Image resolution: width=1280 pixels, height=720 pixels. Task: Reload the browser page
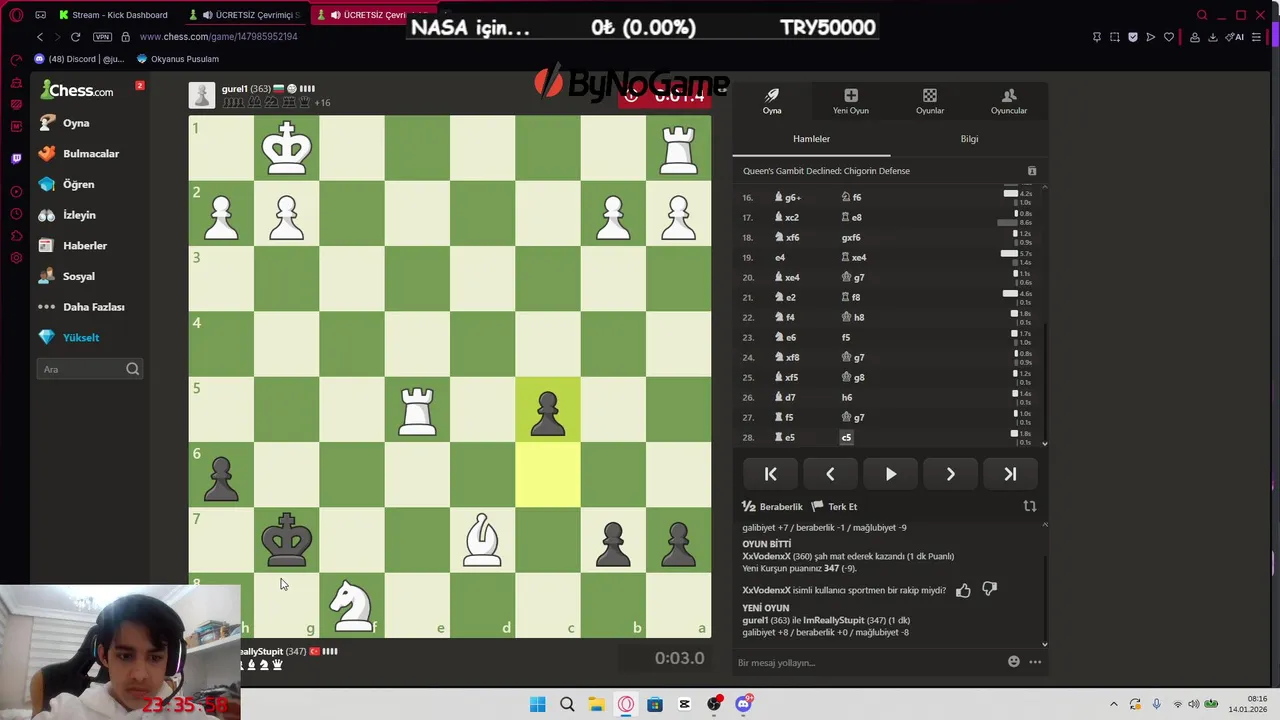coord(75,37)
